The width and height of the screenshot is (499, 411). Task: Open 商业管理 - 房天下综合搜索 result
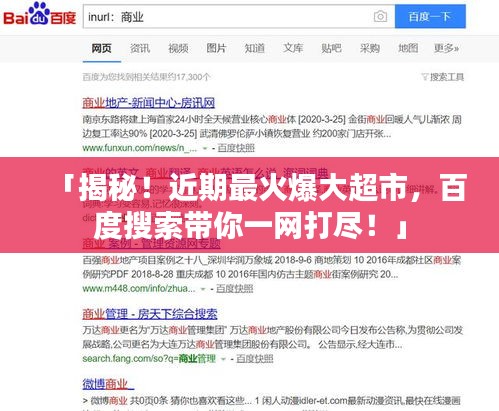point(150,314)
